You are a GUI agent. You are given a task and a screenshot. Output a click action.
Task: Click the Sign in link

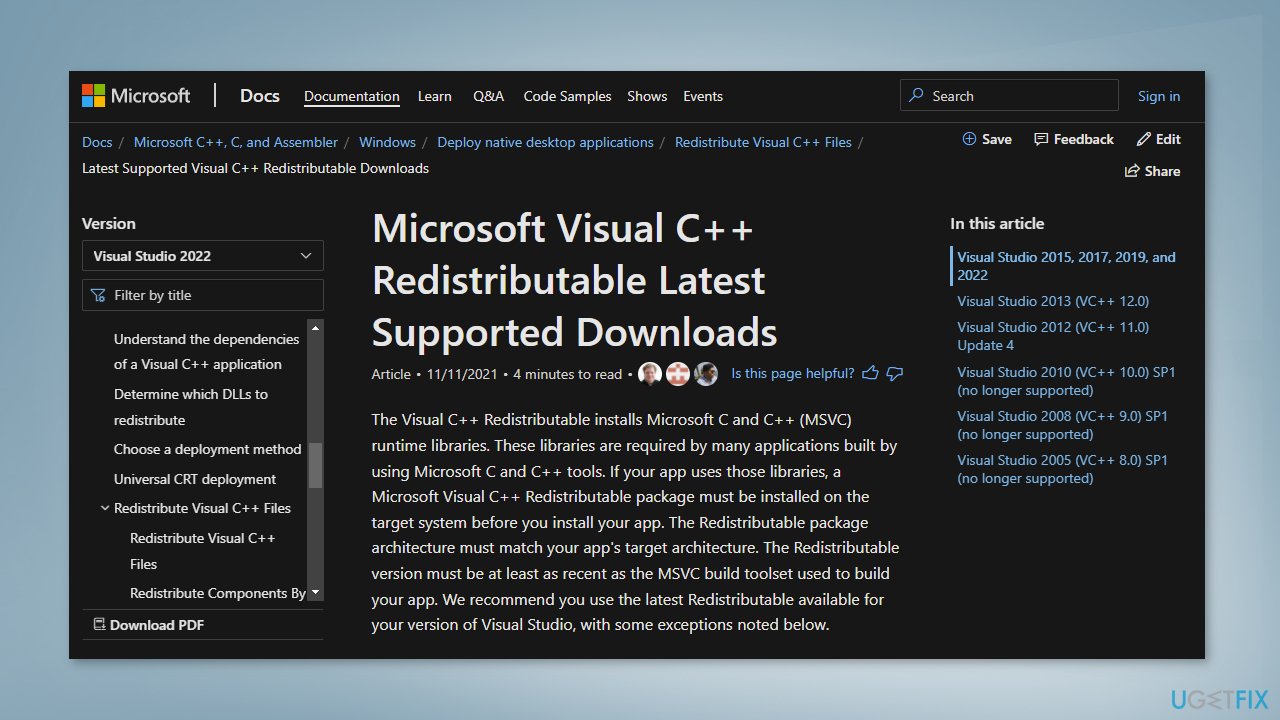(x=1159, y=96)
